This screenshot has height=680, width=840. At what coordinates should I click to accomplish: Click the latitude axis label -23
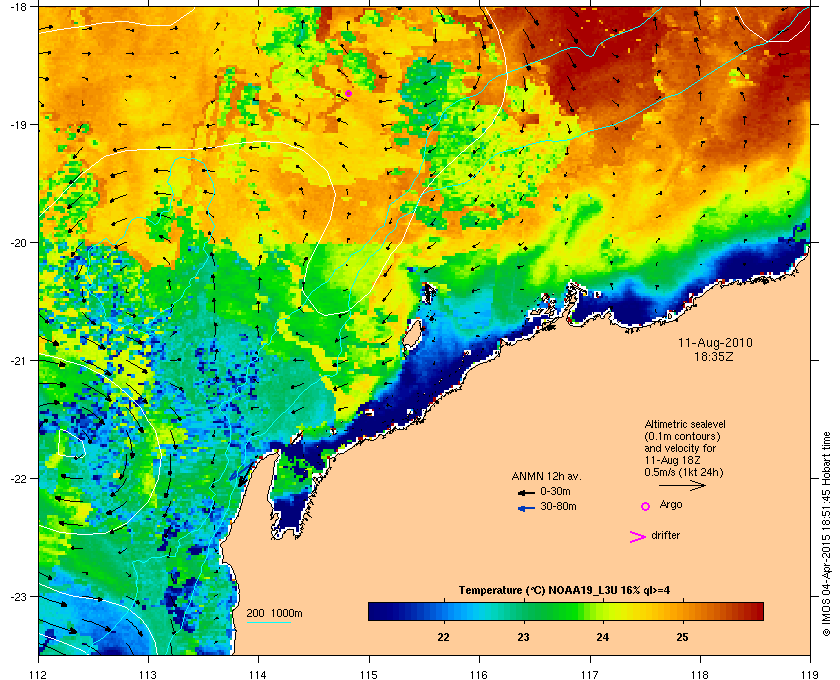click(18, 596)
